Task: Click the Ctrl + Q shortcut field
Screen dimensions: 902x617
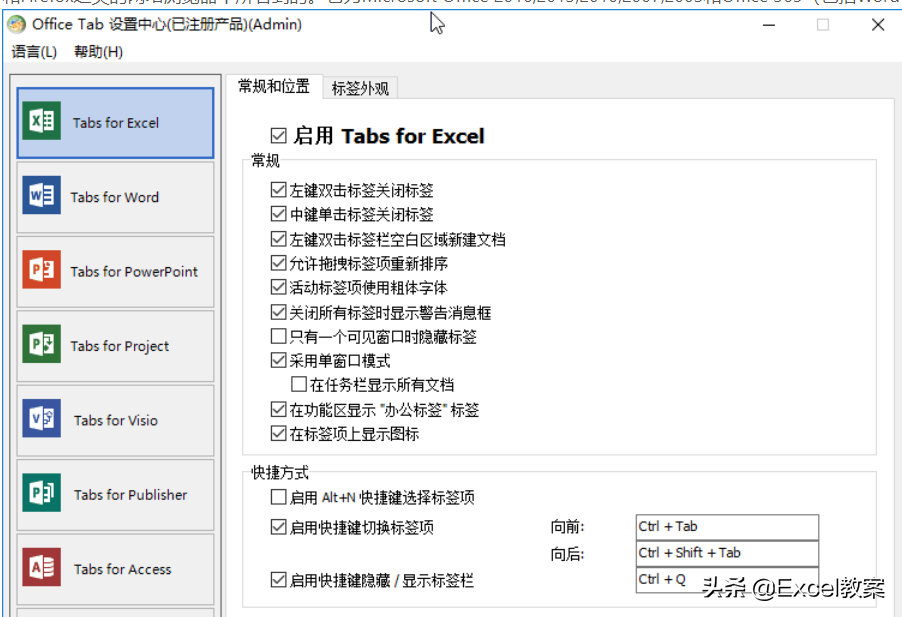Action: (x=727, y=580)
